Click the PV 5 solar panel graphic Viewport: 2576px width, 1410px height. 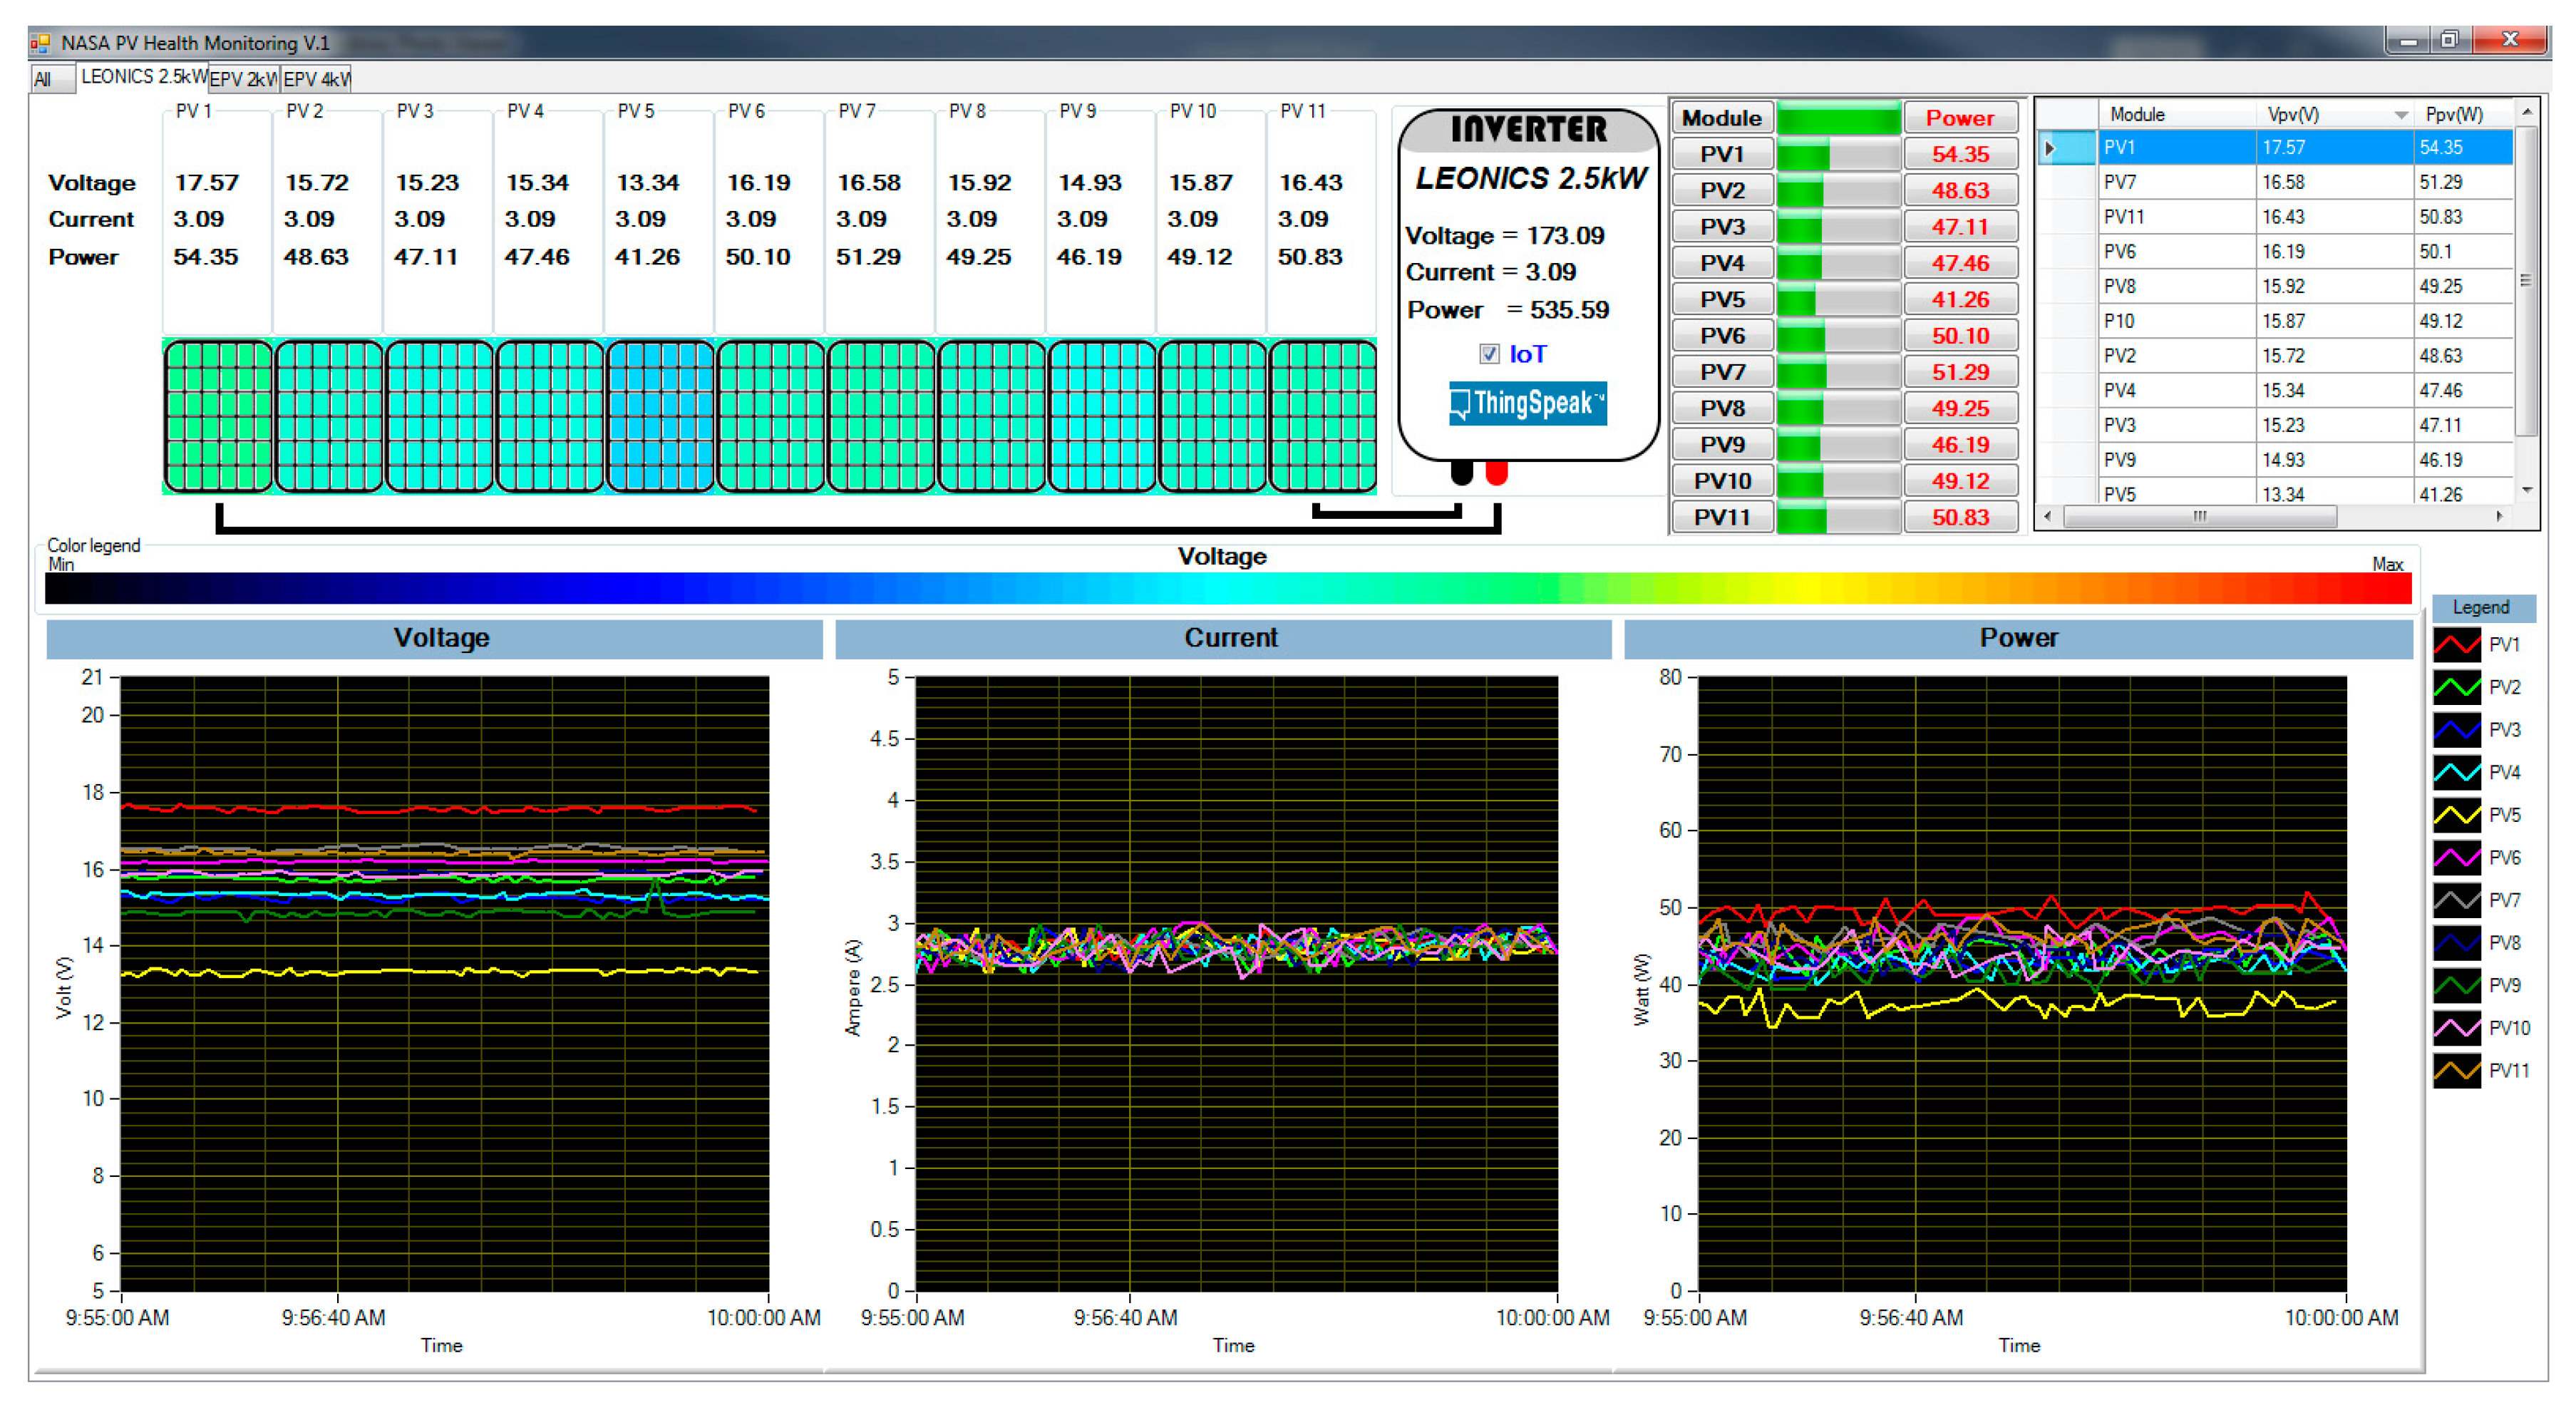pyautogui.click(x=660, y=416)
